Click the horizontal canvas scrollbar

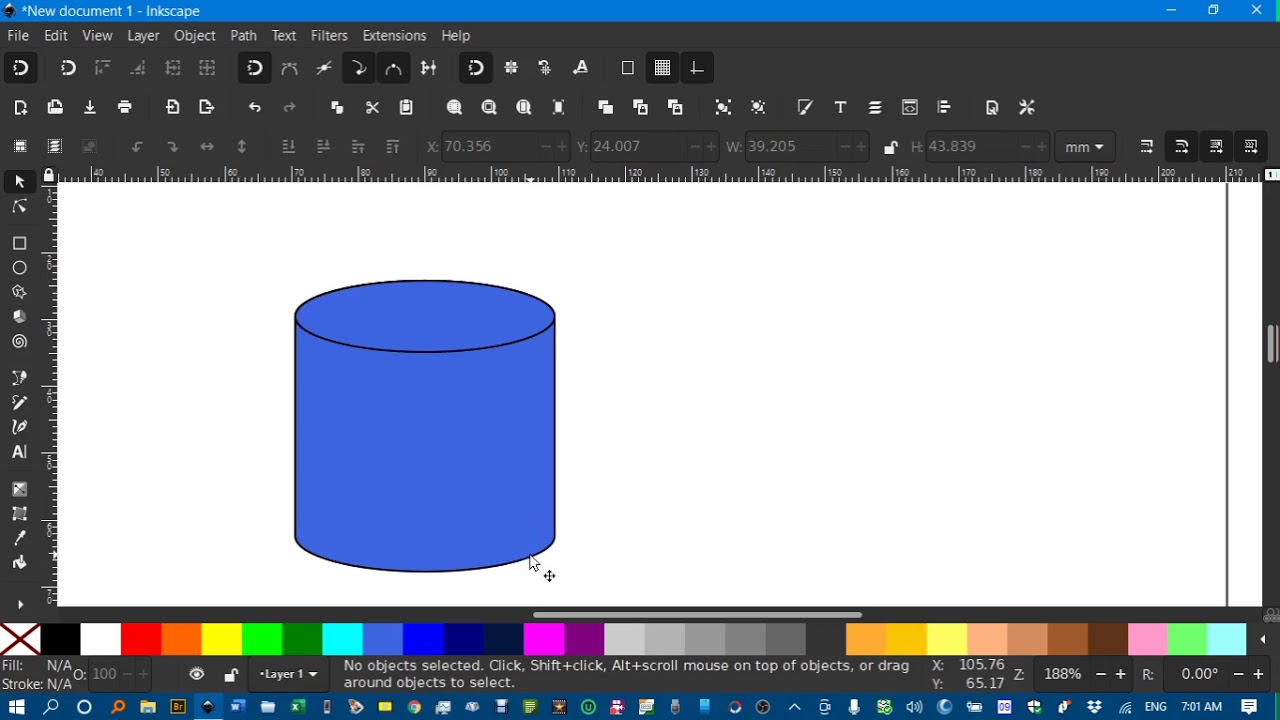tap(697, 615)
